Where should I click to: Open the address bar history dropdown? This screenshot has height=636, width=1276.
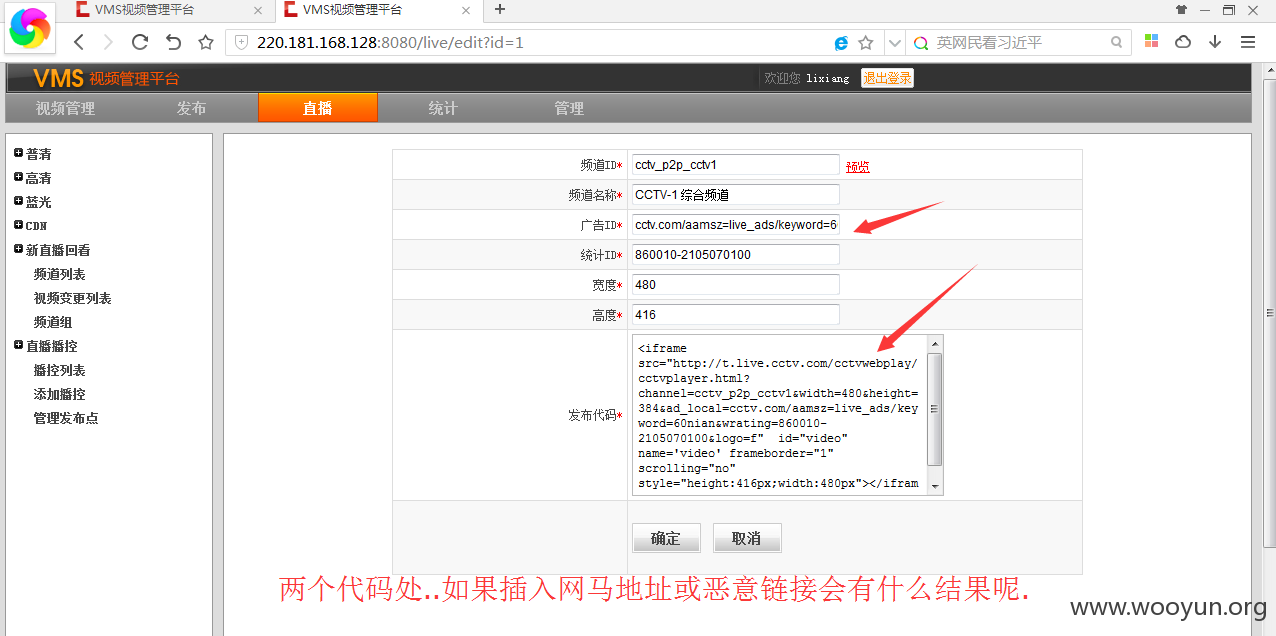click(x=894, y=43)
